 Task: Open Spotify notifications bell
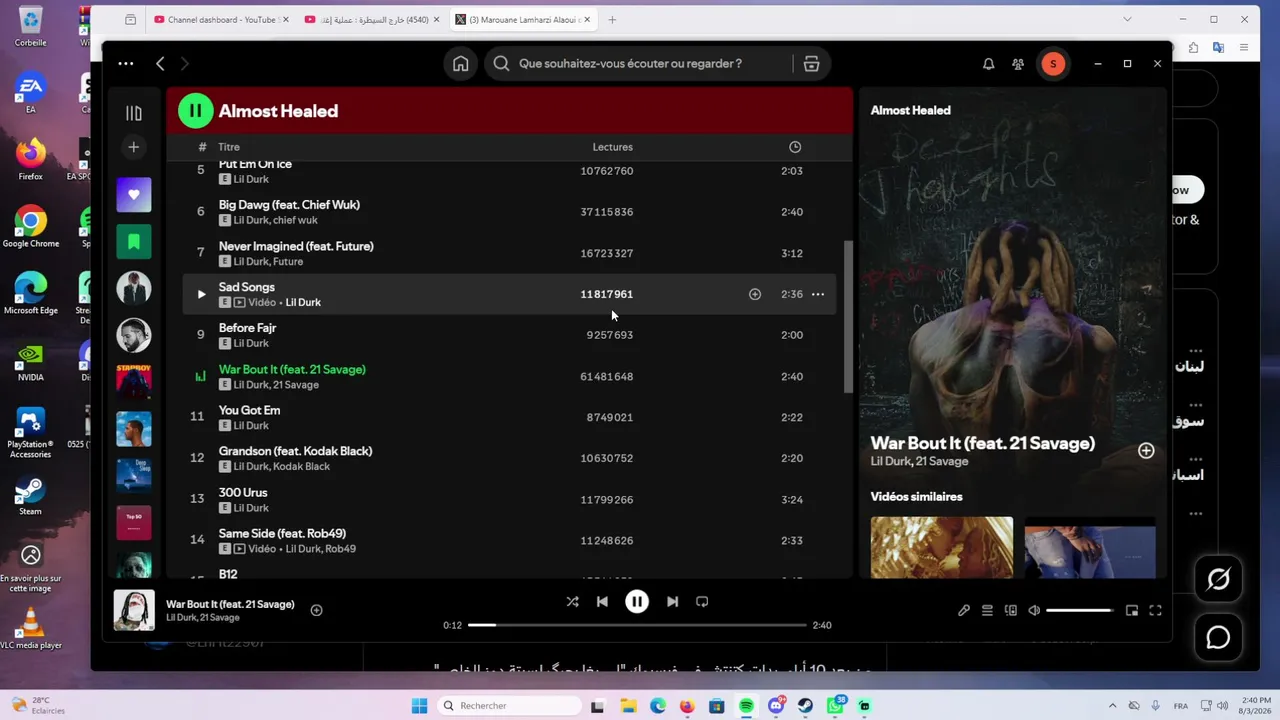coord(988,63)
